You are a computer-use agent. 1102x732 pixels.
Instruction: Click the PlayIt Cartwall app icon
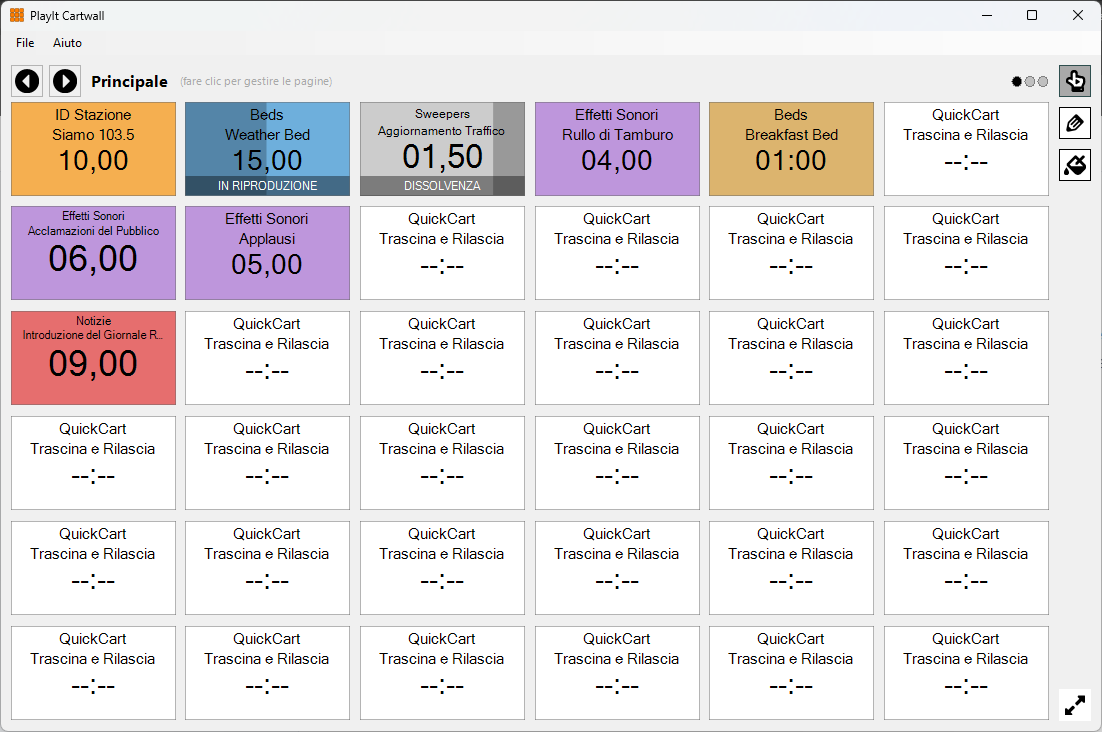(17, 15)
